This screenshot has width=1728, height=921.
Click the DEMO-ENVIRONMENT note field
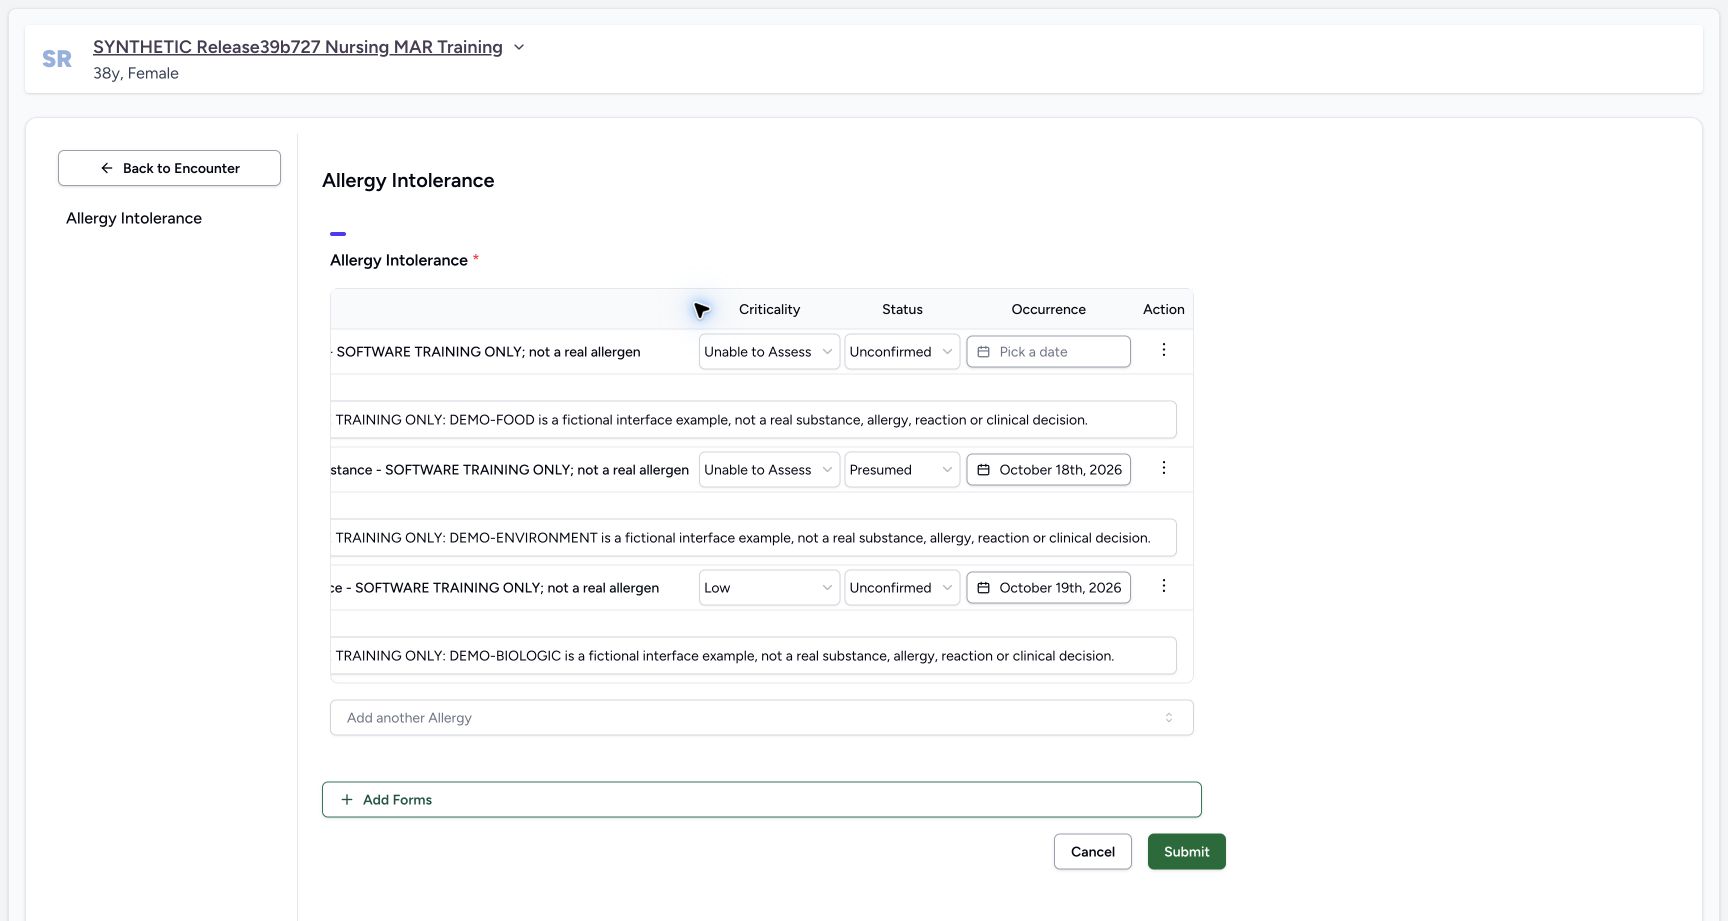(753, 538)
